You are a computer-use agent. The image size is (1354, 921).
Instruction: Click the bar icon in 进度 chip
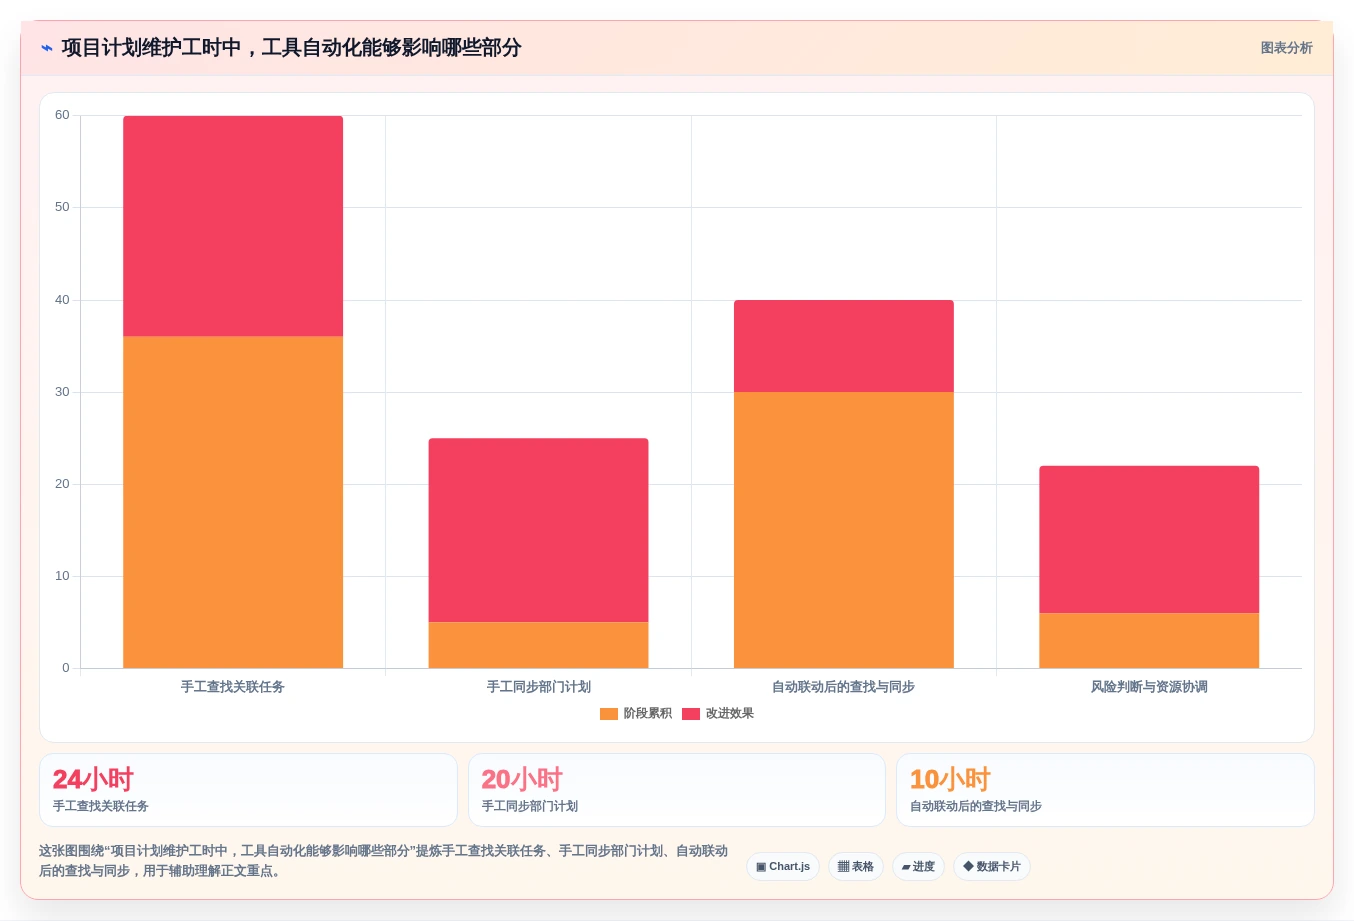pyautogui.click(x=906, y=867)
